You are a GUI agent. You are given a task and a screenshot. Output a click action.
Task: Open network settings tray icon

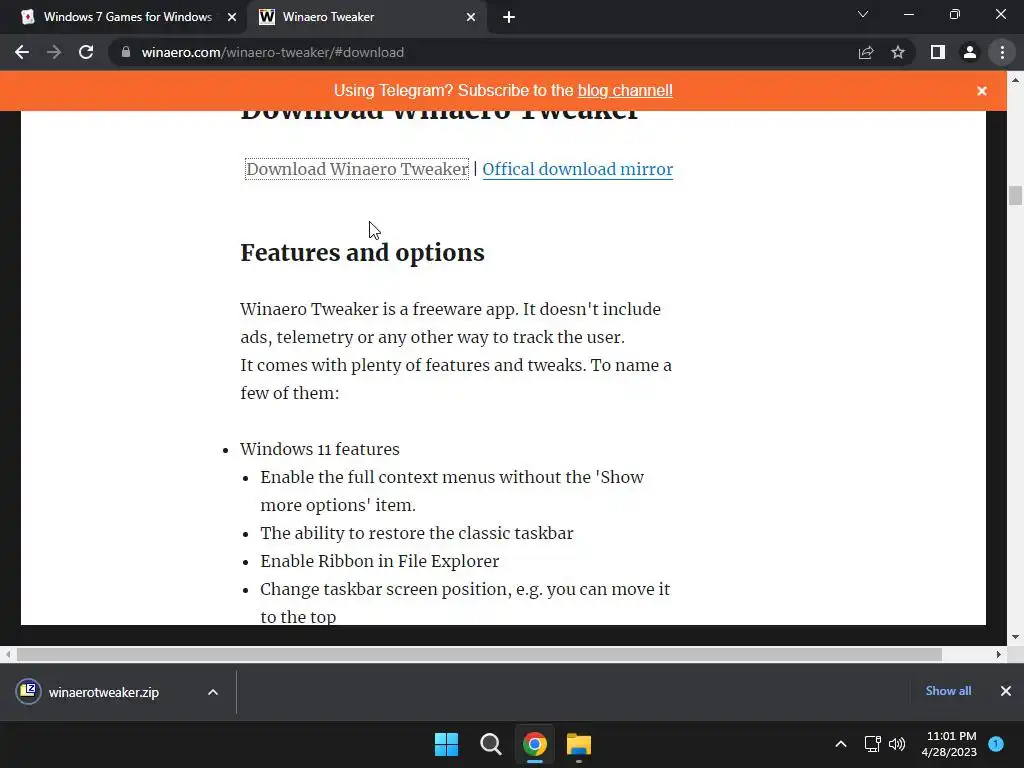872,744
